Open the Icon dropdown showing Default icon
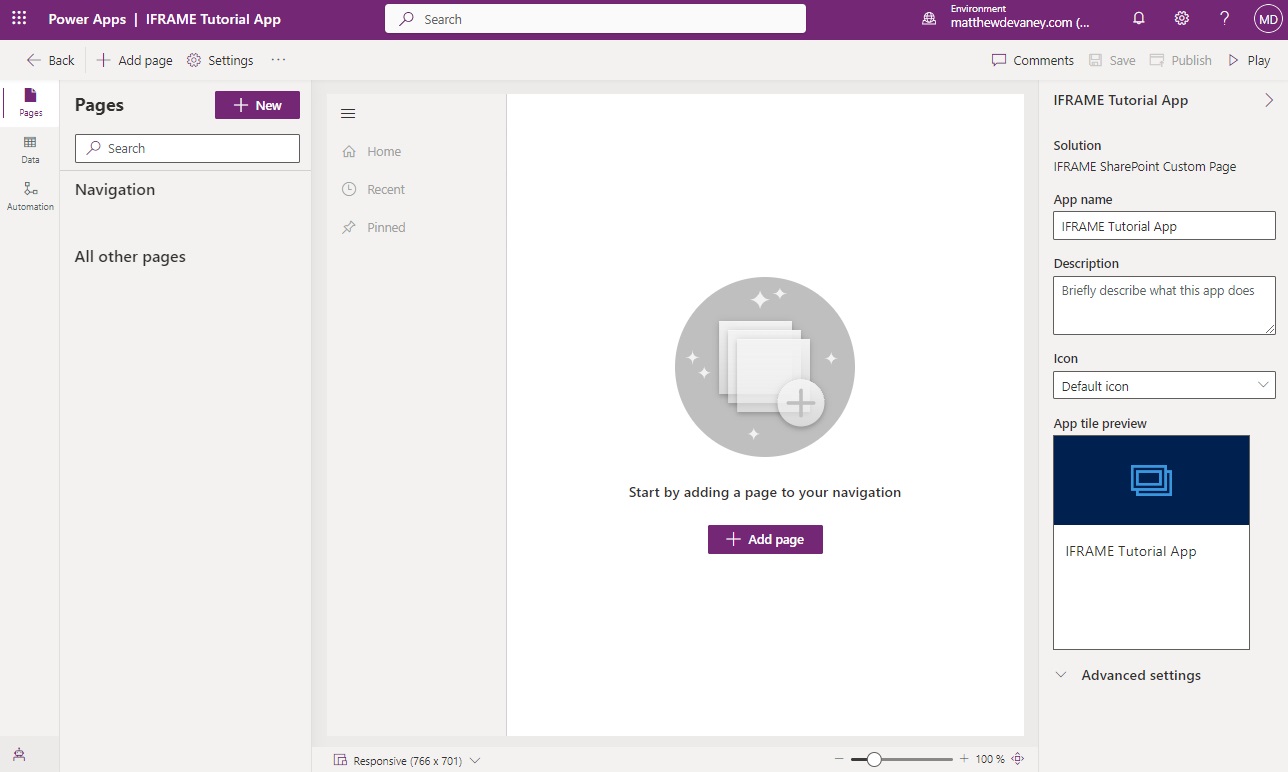The height and width of the screenshot is (772, 1288). pos(1164,386)
